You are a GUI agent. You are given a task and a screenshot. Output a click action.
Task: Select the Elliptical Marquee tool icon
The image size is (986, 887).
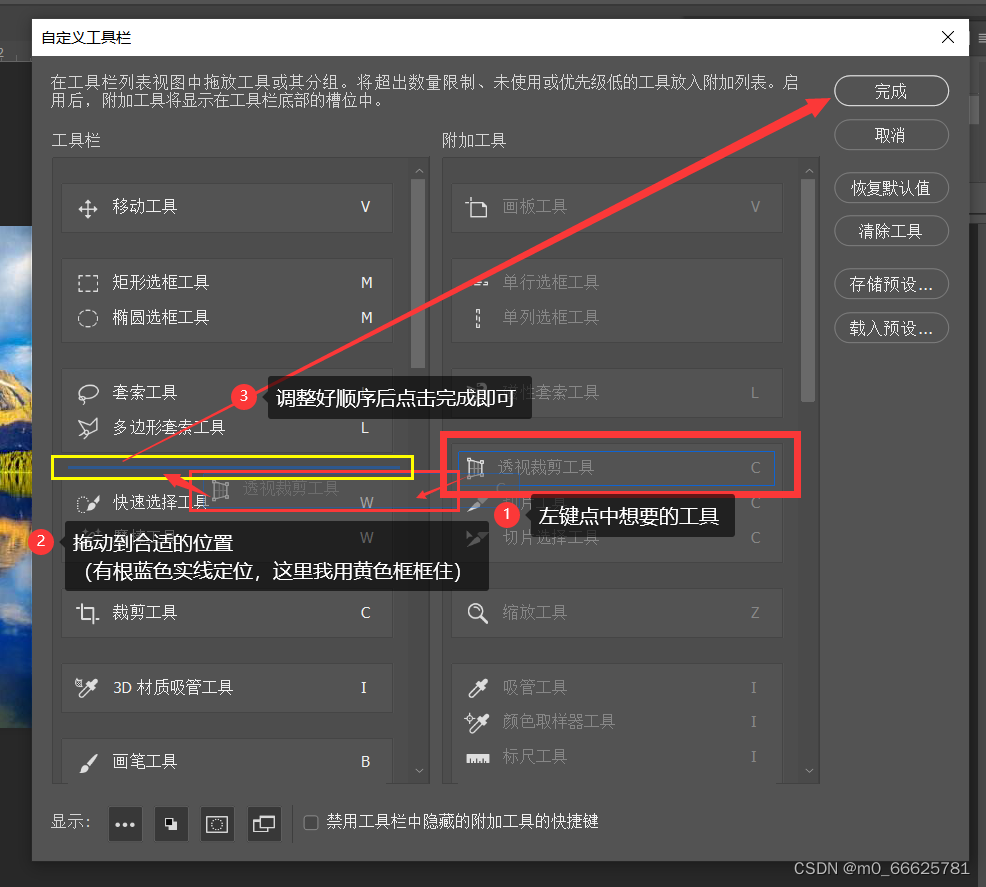click(x=87, y=318)
